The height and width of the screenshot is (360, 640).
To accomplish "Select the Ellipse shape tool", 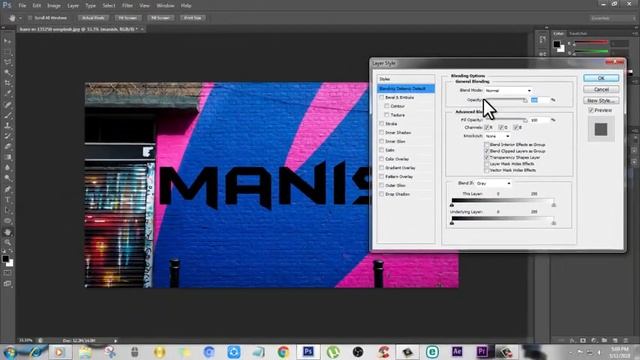I will point(7,221).
